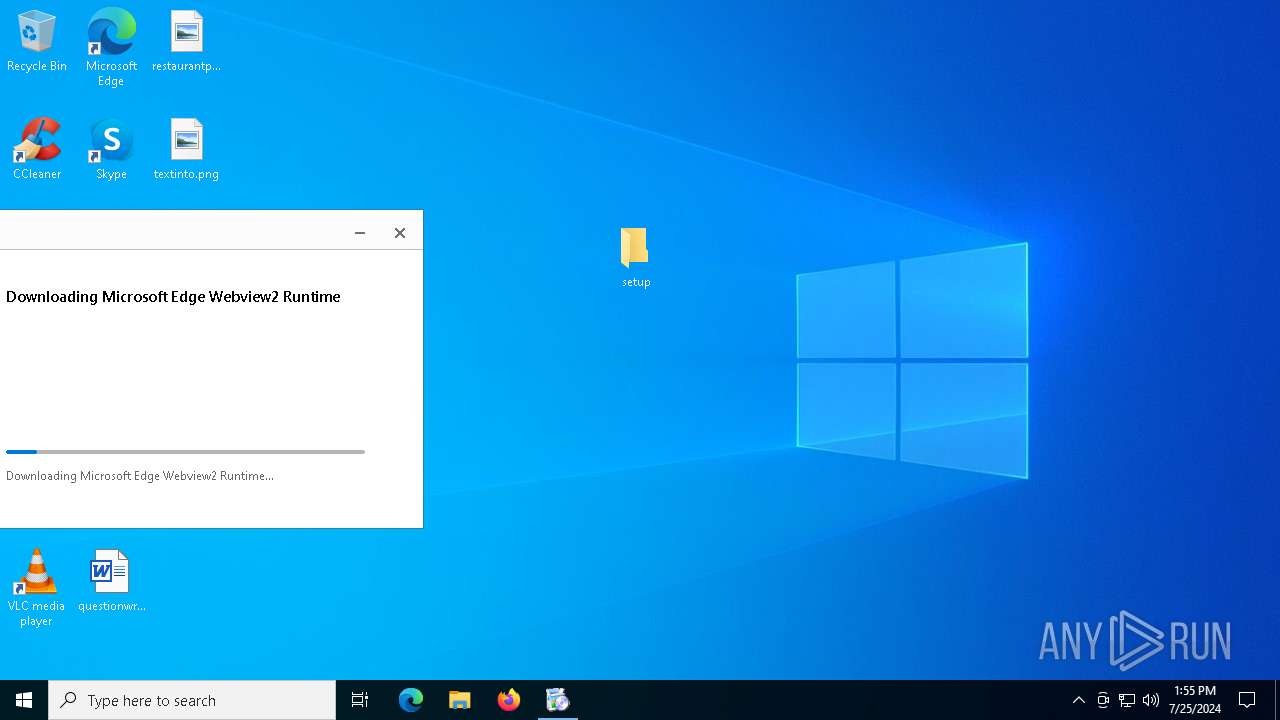Open the Action Center notifications icon
Viewport: 1280px width, 720px height.
1247,700
